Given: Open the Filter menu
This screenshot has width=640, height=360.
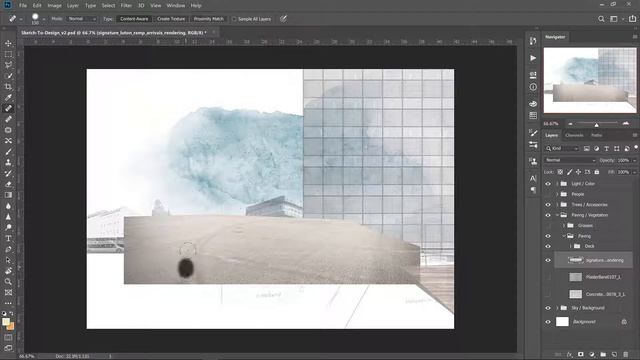Looking at the screenshot, I should click(x=126, y=6).
